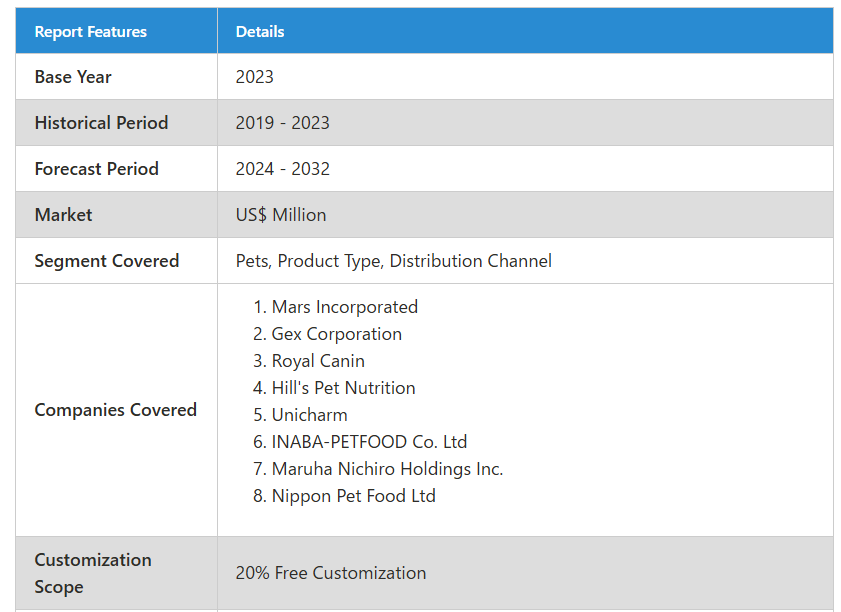Screen dimensions: 841x612
Task: Select the 'Market' row label
Action: pos(63,215)
